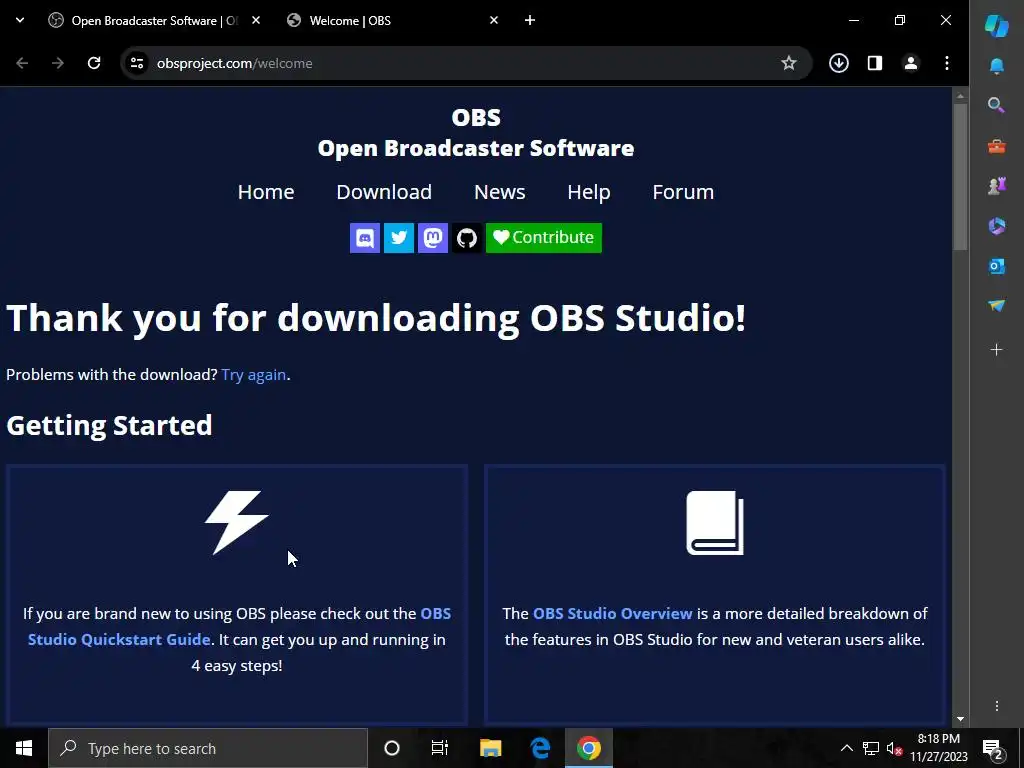The image size is (1024, 768).
Task: Open the OBS GitHub icon link
Action: pyautogui.click(x=466, y=238)
